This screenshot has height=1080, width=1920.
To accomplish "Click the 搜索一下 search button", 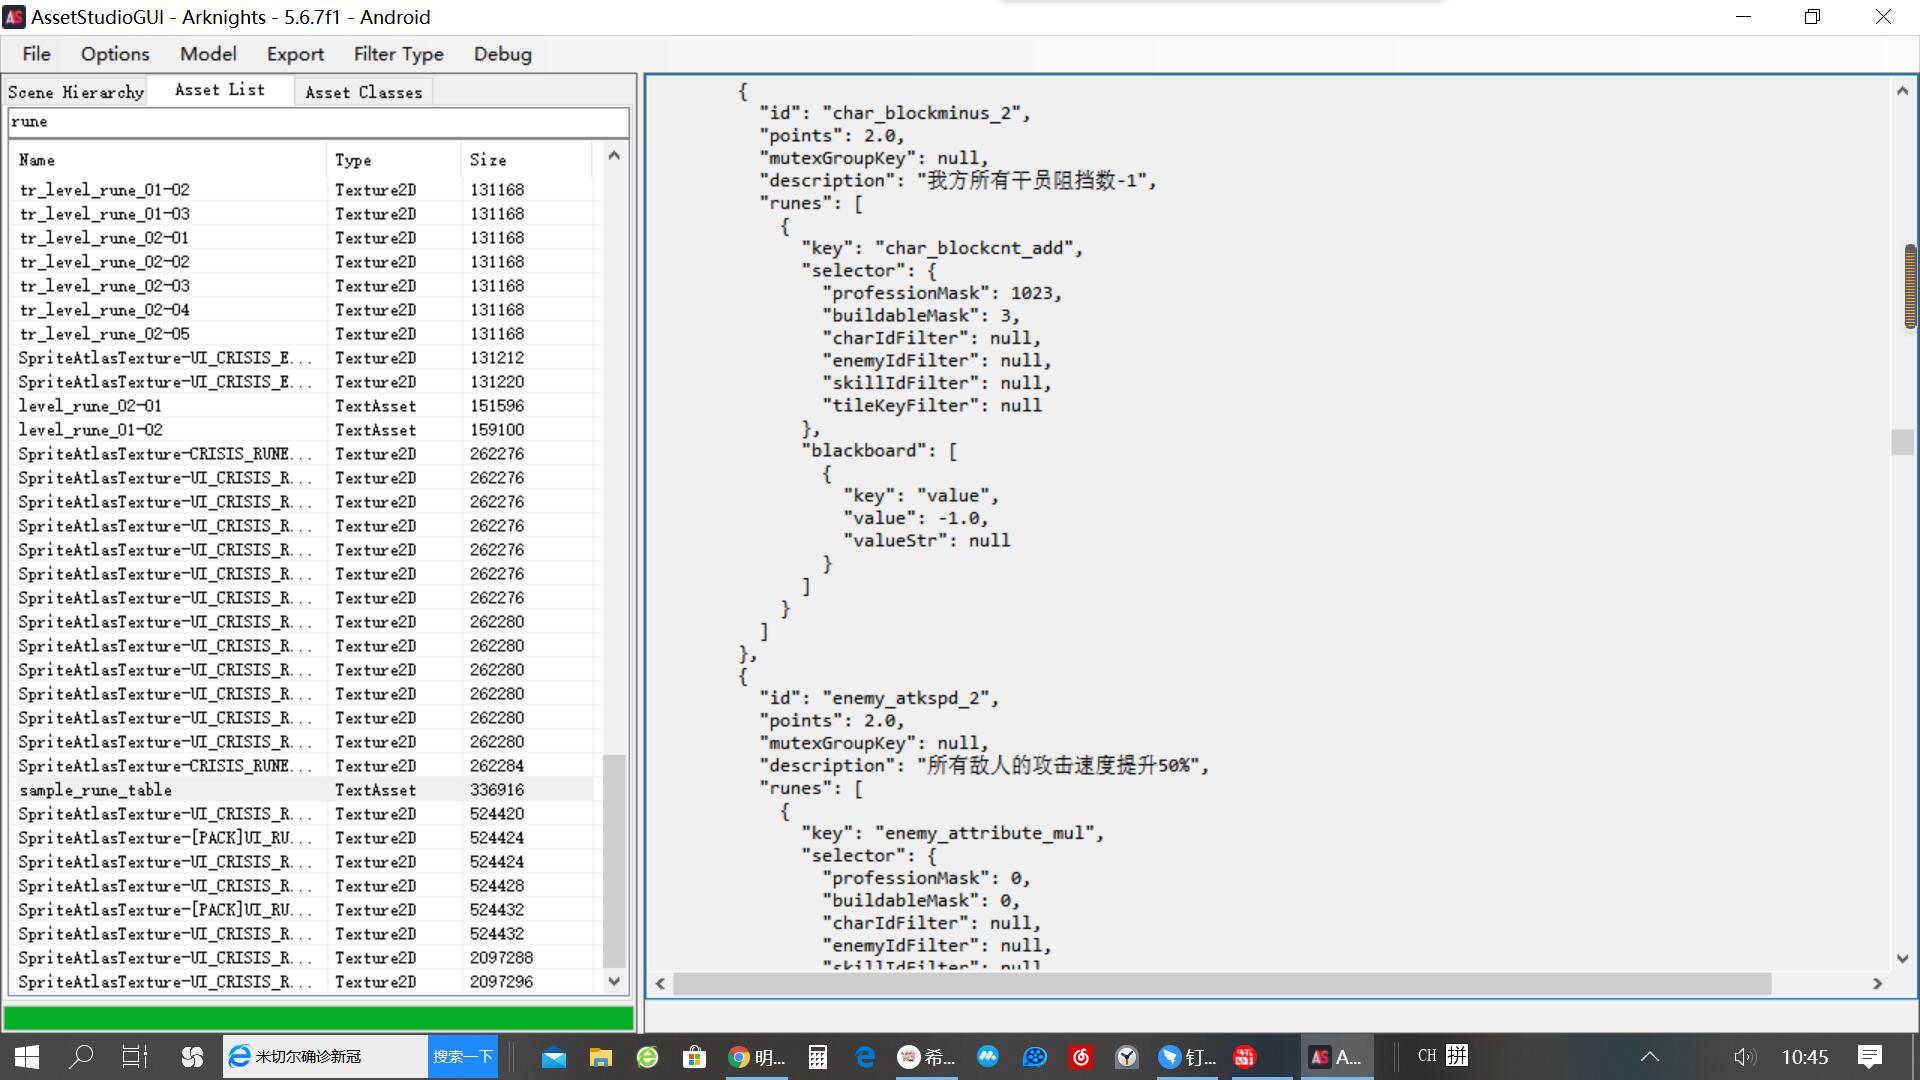I will pyautogui.click(x=463, y=1057).
